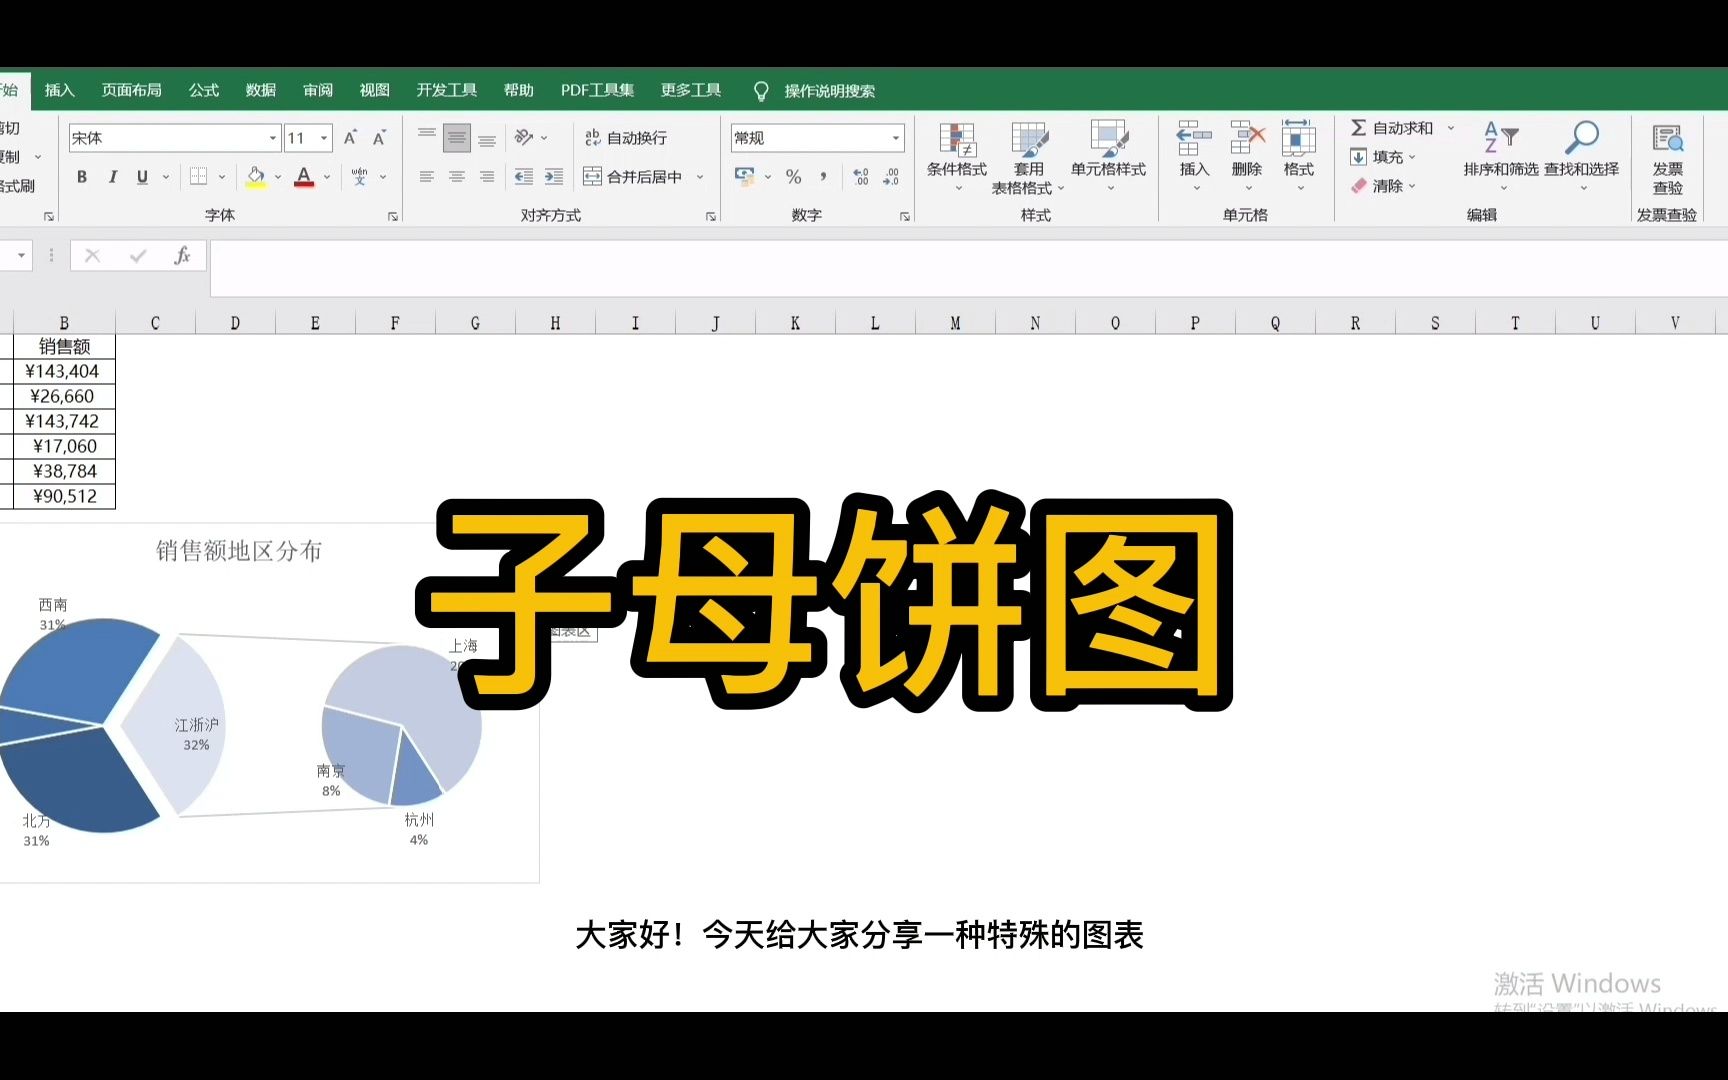1728x1080 pixels.
Task: Open 公式 ribbon tab
Action: (x=204, y=90)
